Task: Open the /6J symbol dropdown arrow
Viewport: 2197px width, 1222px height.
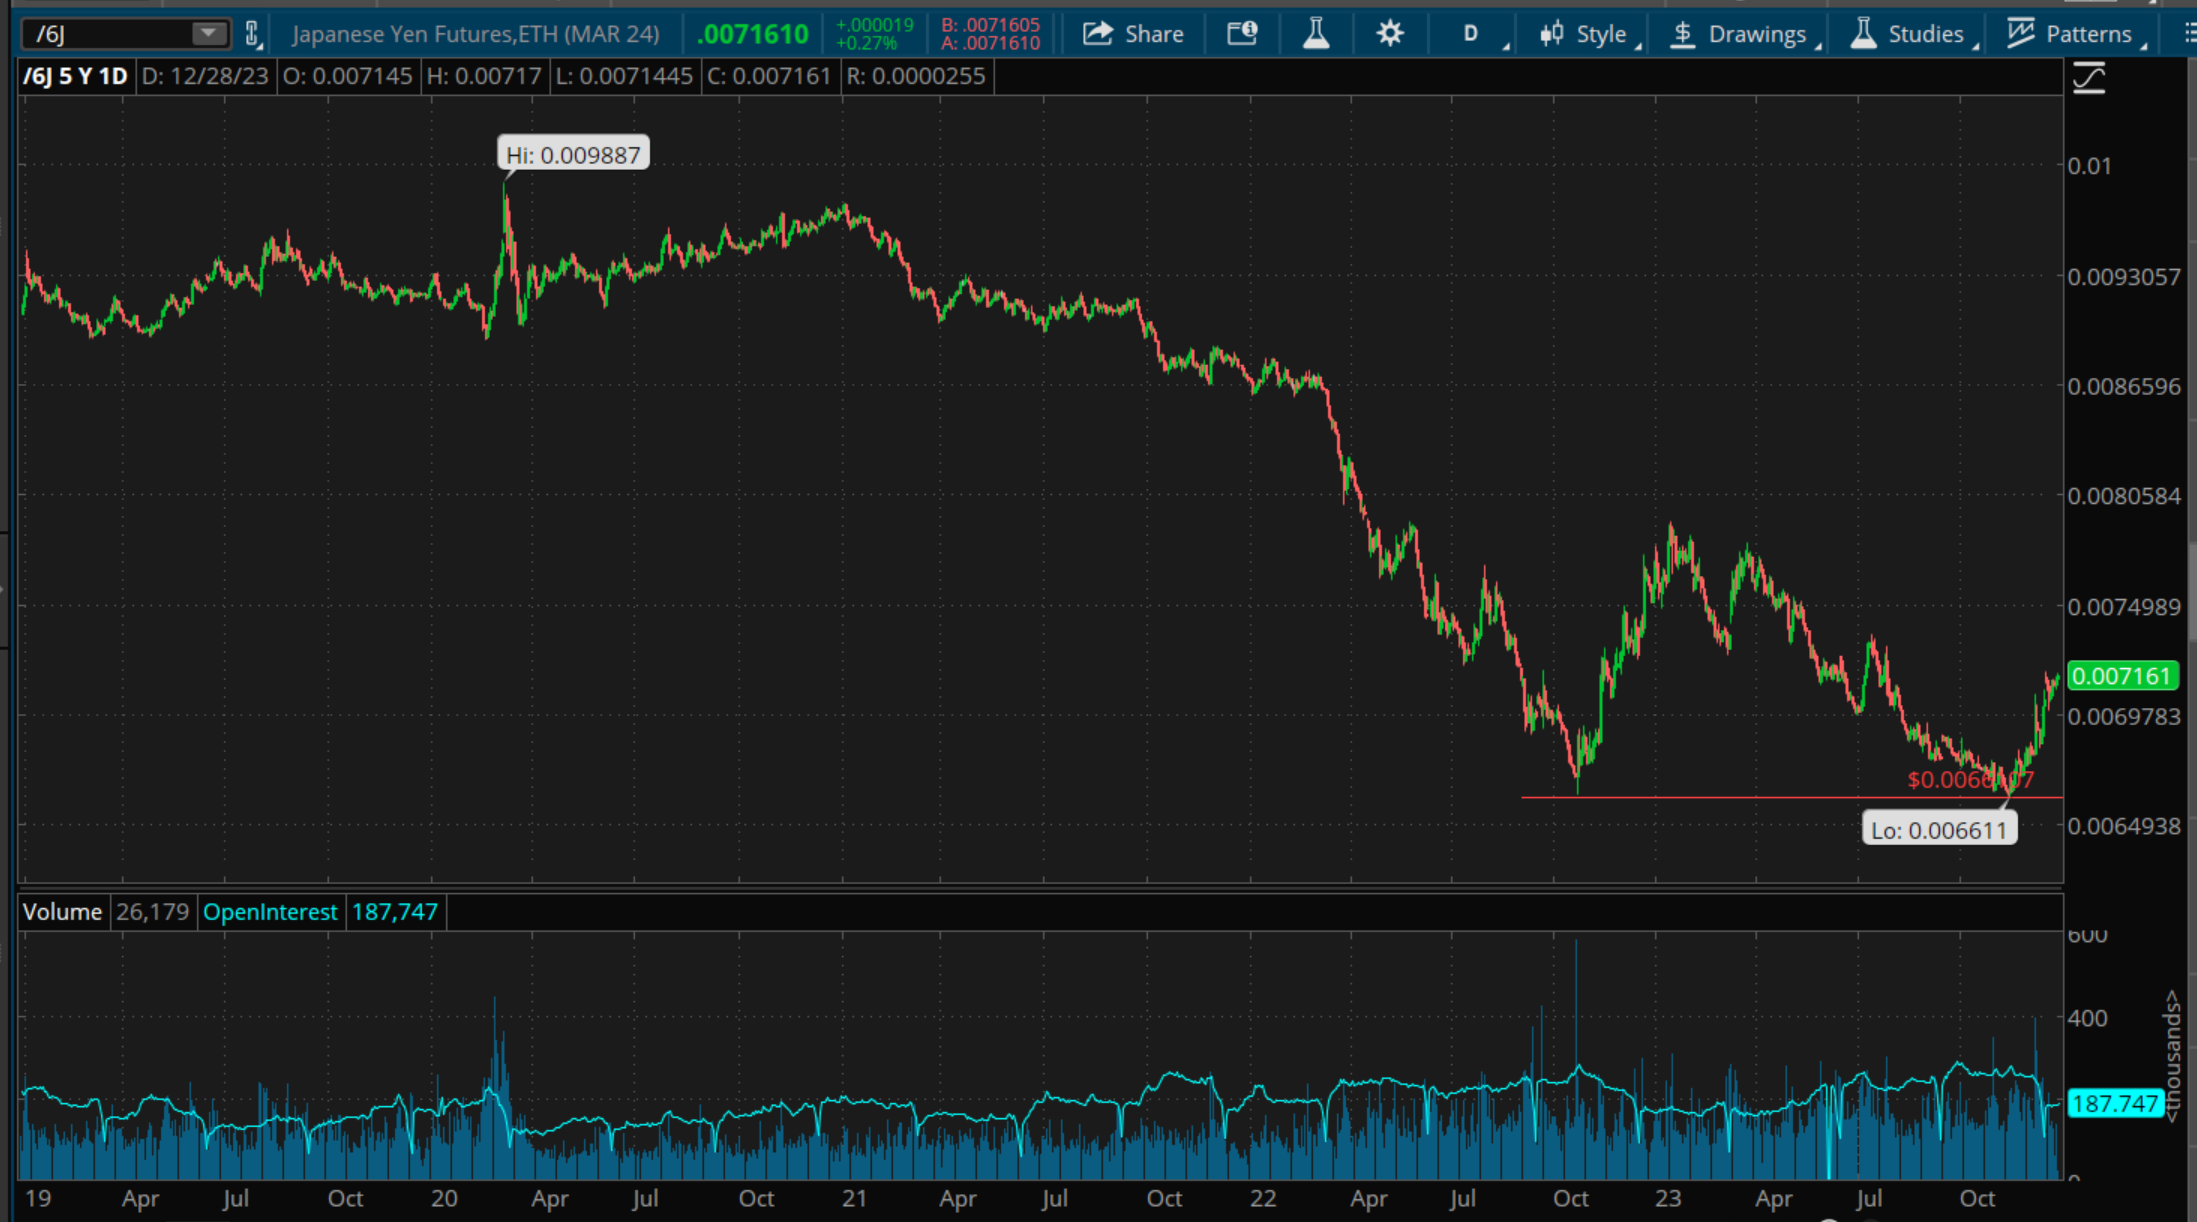Action: click(x=208, y=34)
